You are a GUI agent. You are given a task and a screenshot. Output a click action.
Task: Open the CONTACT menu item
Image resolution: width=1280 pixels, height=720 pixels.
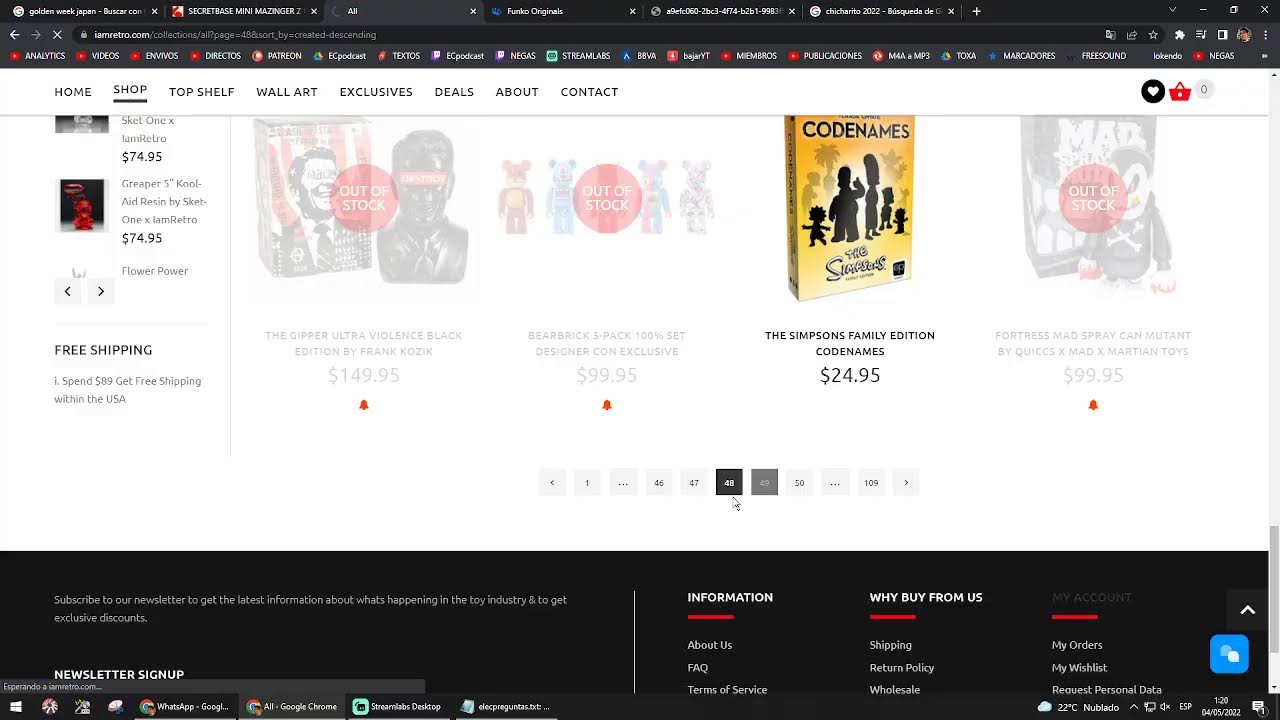click(589, 91)
